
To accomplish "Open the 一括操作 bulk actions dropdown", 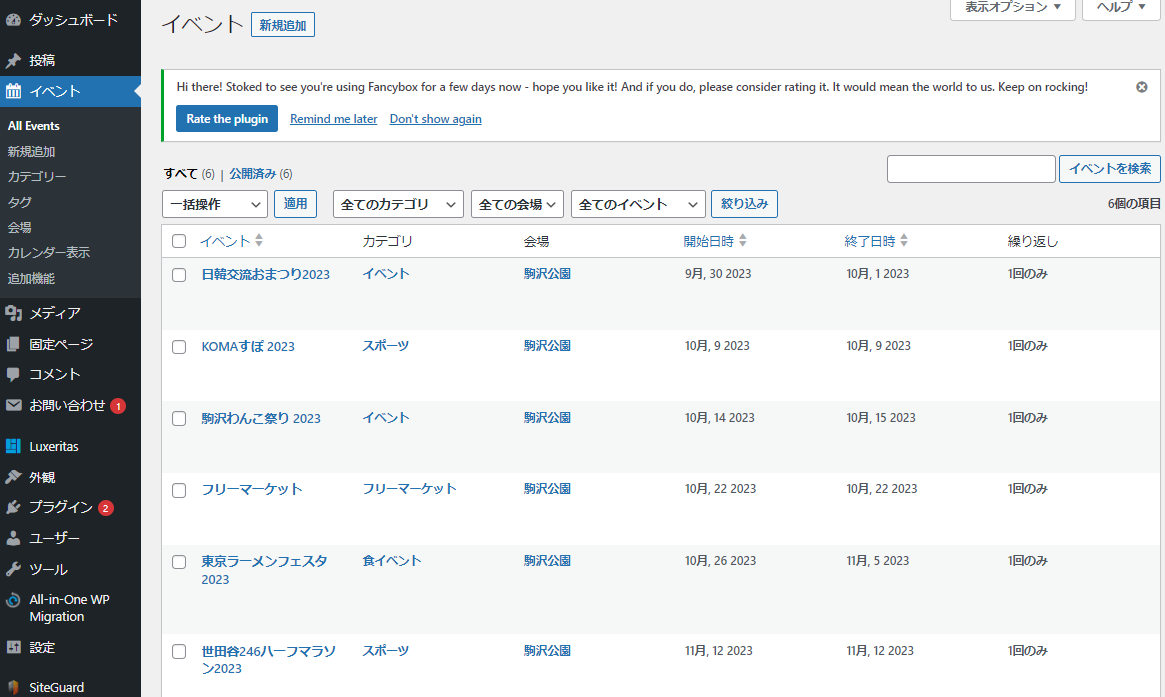I will [x=214, y=204].
